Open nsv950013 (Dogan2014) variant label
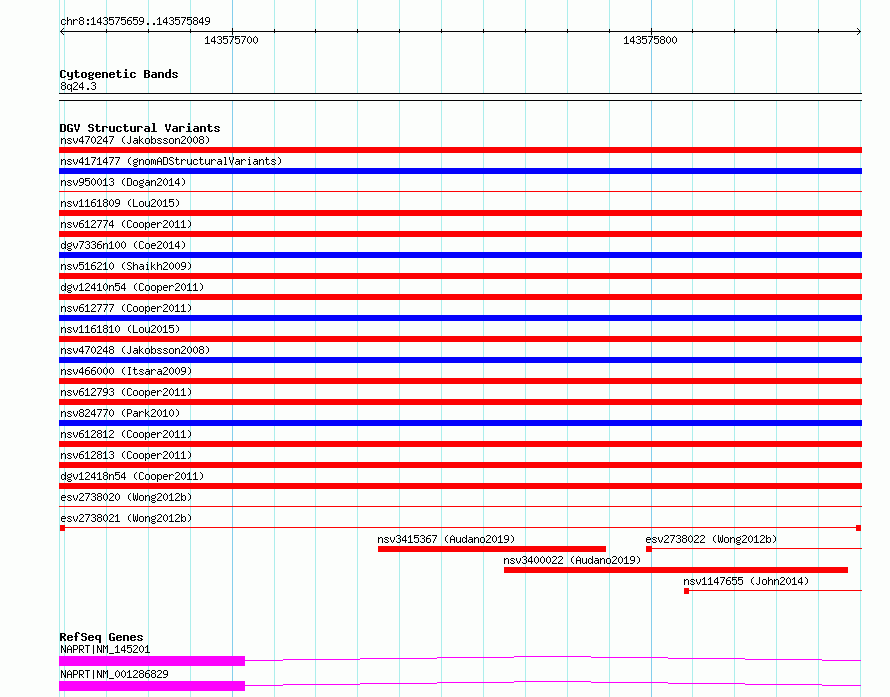This screenshot has height=697, width=890. point(123,182)
